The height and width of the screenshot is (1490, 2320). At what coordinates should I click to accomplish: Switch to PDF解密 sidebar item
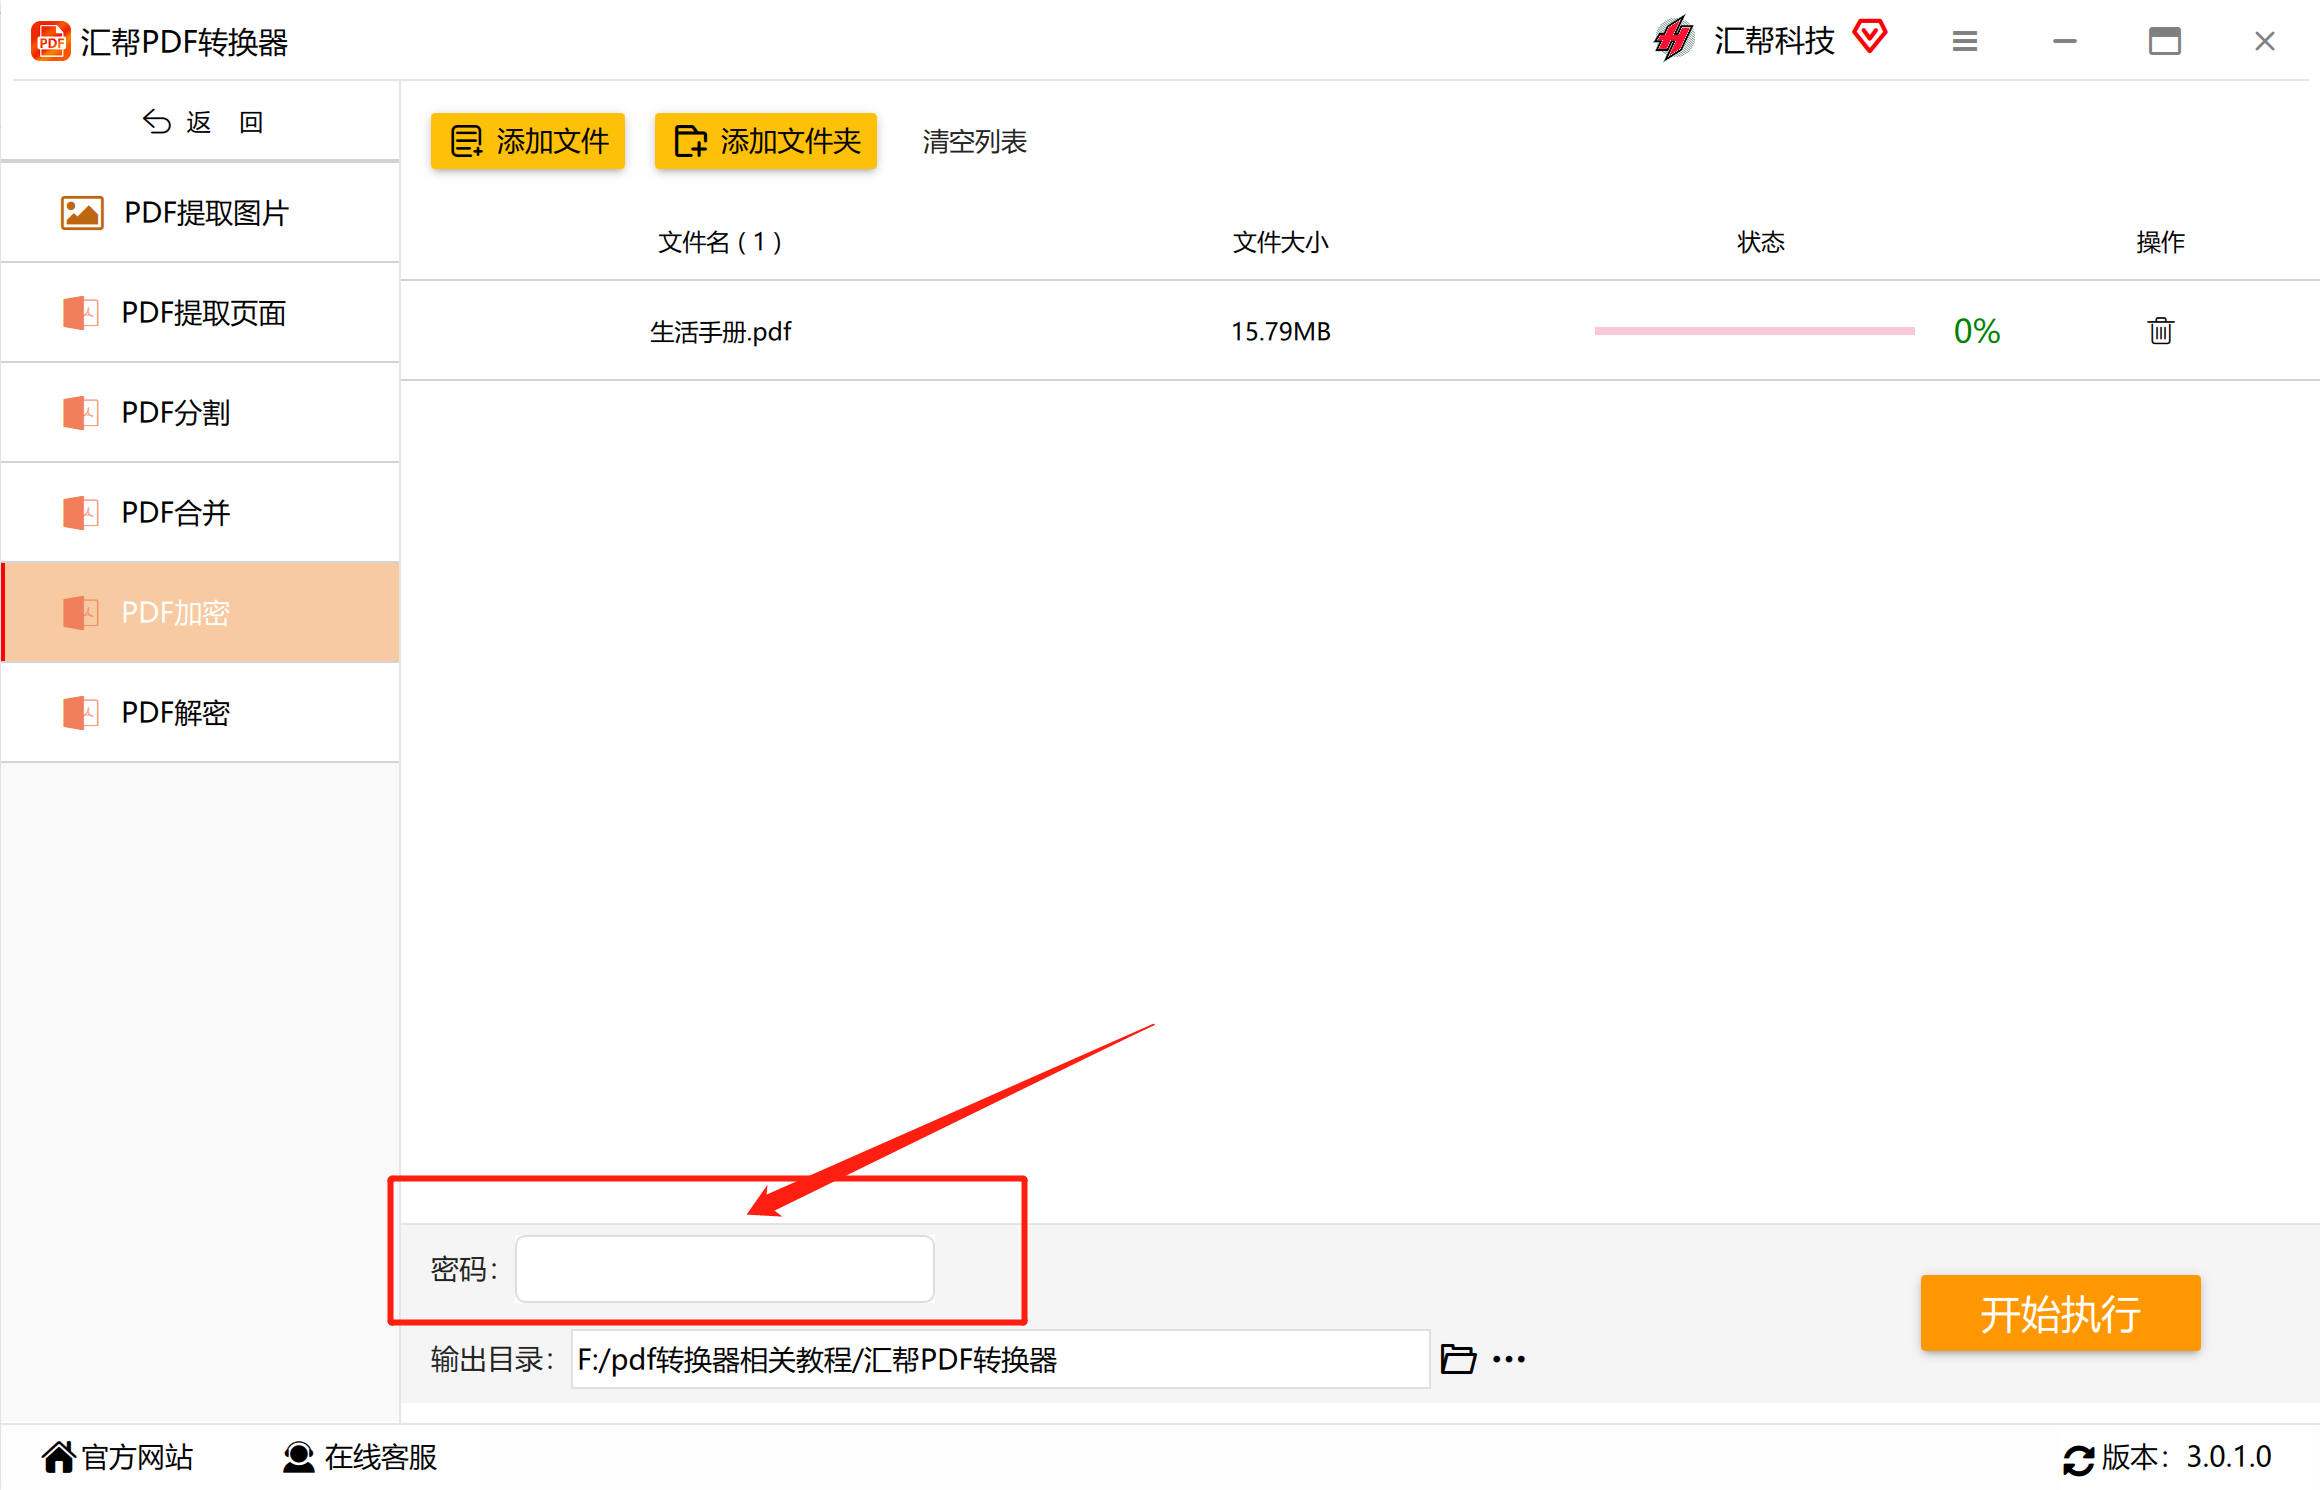pyautogui.click(x=200, y=713)
